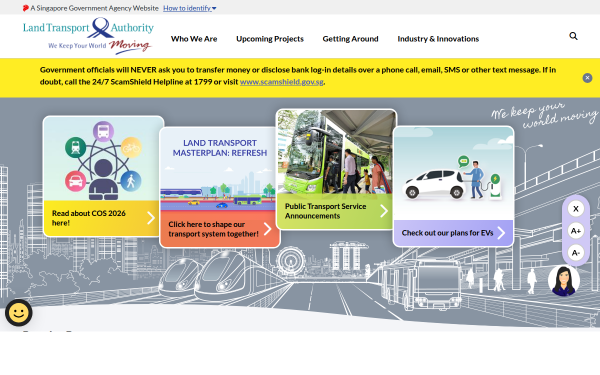Click Singapore government lion crest icon
600x375 pixels.
coord(26,8)
